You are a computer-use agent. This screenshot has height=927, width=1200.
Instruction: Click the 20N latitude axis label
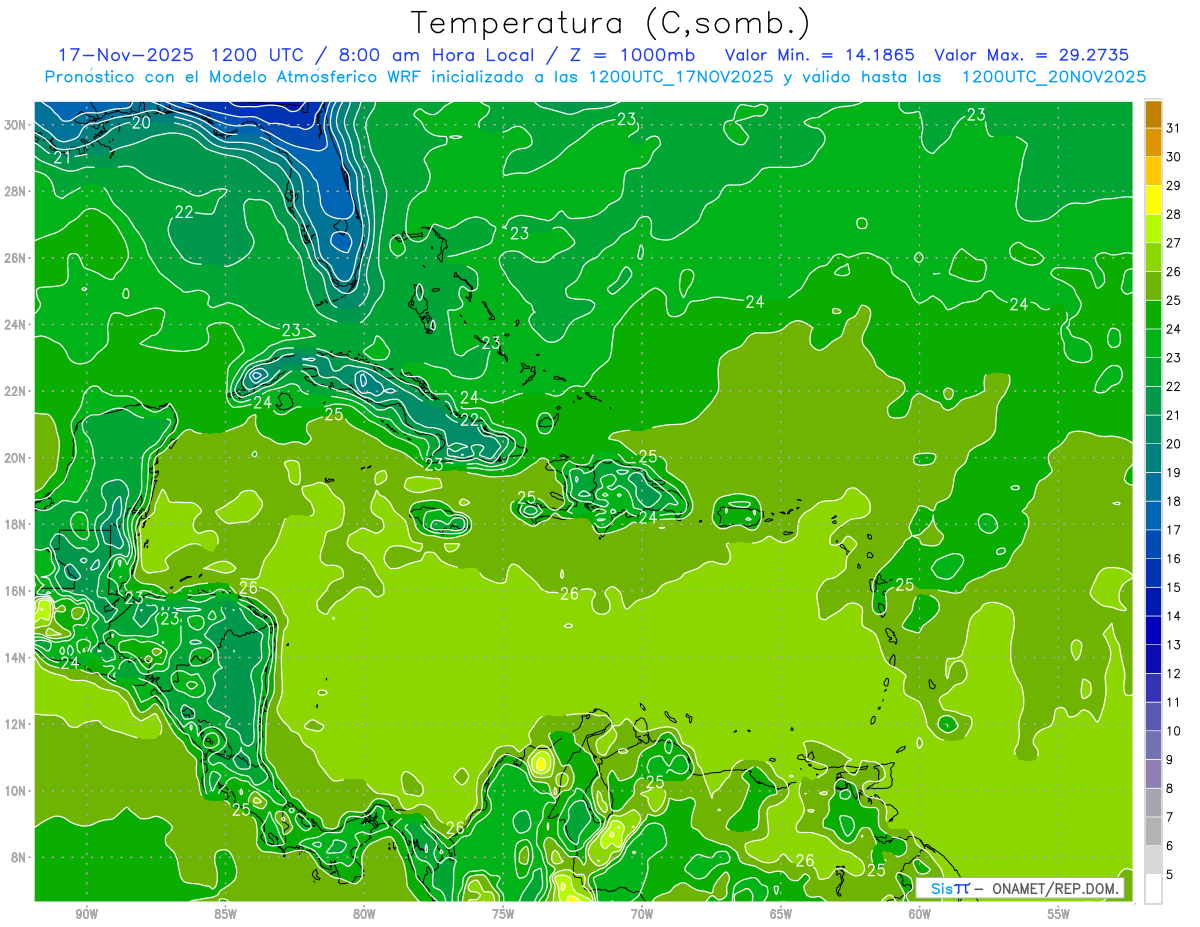(17, 458)
